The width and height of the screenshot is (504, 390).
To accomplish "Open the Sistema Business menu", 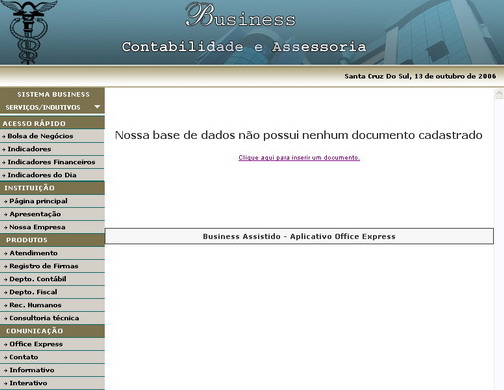I will tap(53, 95).
